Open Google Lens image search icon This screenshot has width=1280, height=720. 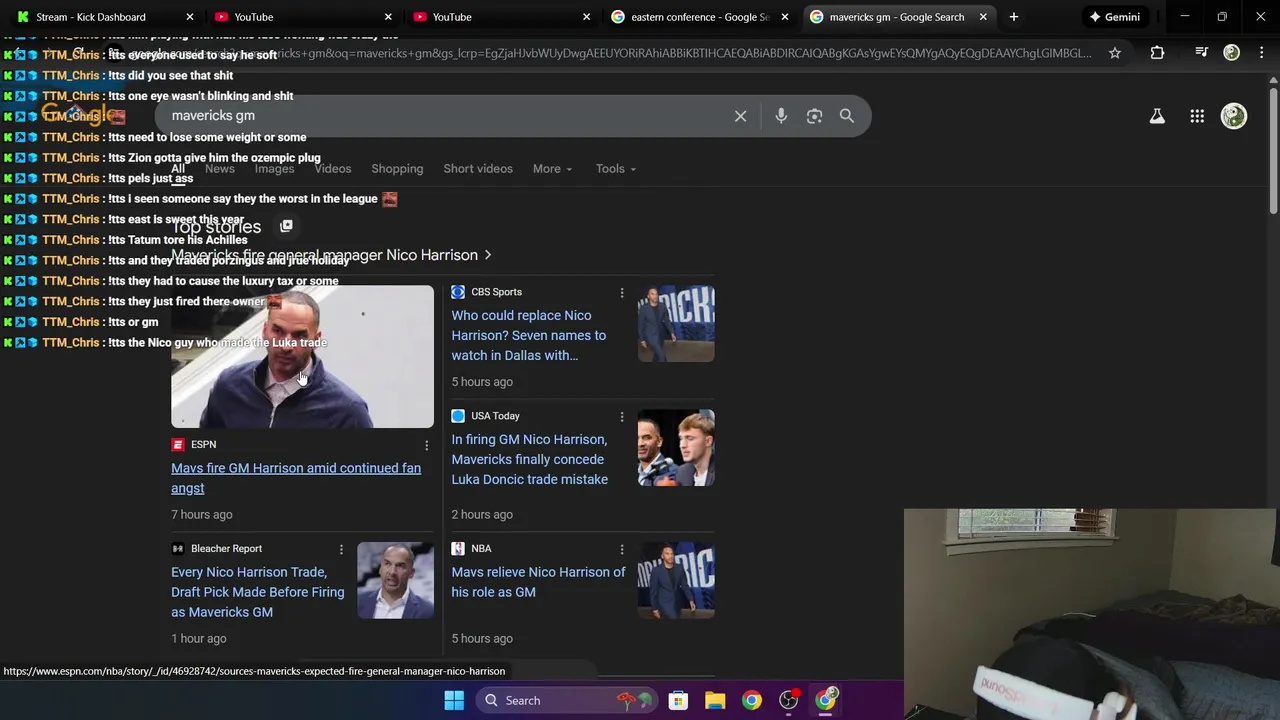pyautogui.click(x=814, y=116)
